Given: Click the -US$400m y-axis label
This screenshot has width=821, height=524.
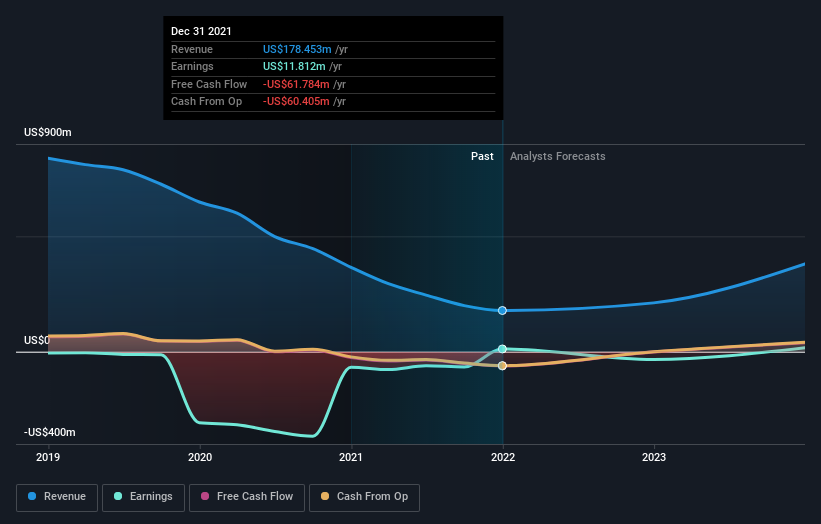Looking at the screenshot, I should pos(50,432).
